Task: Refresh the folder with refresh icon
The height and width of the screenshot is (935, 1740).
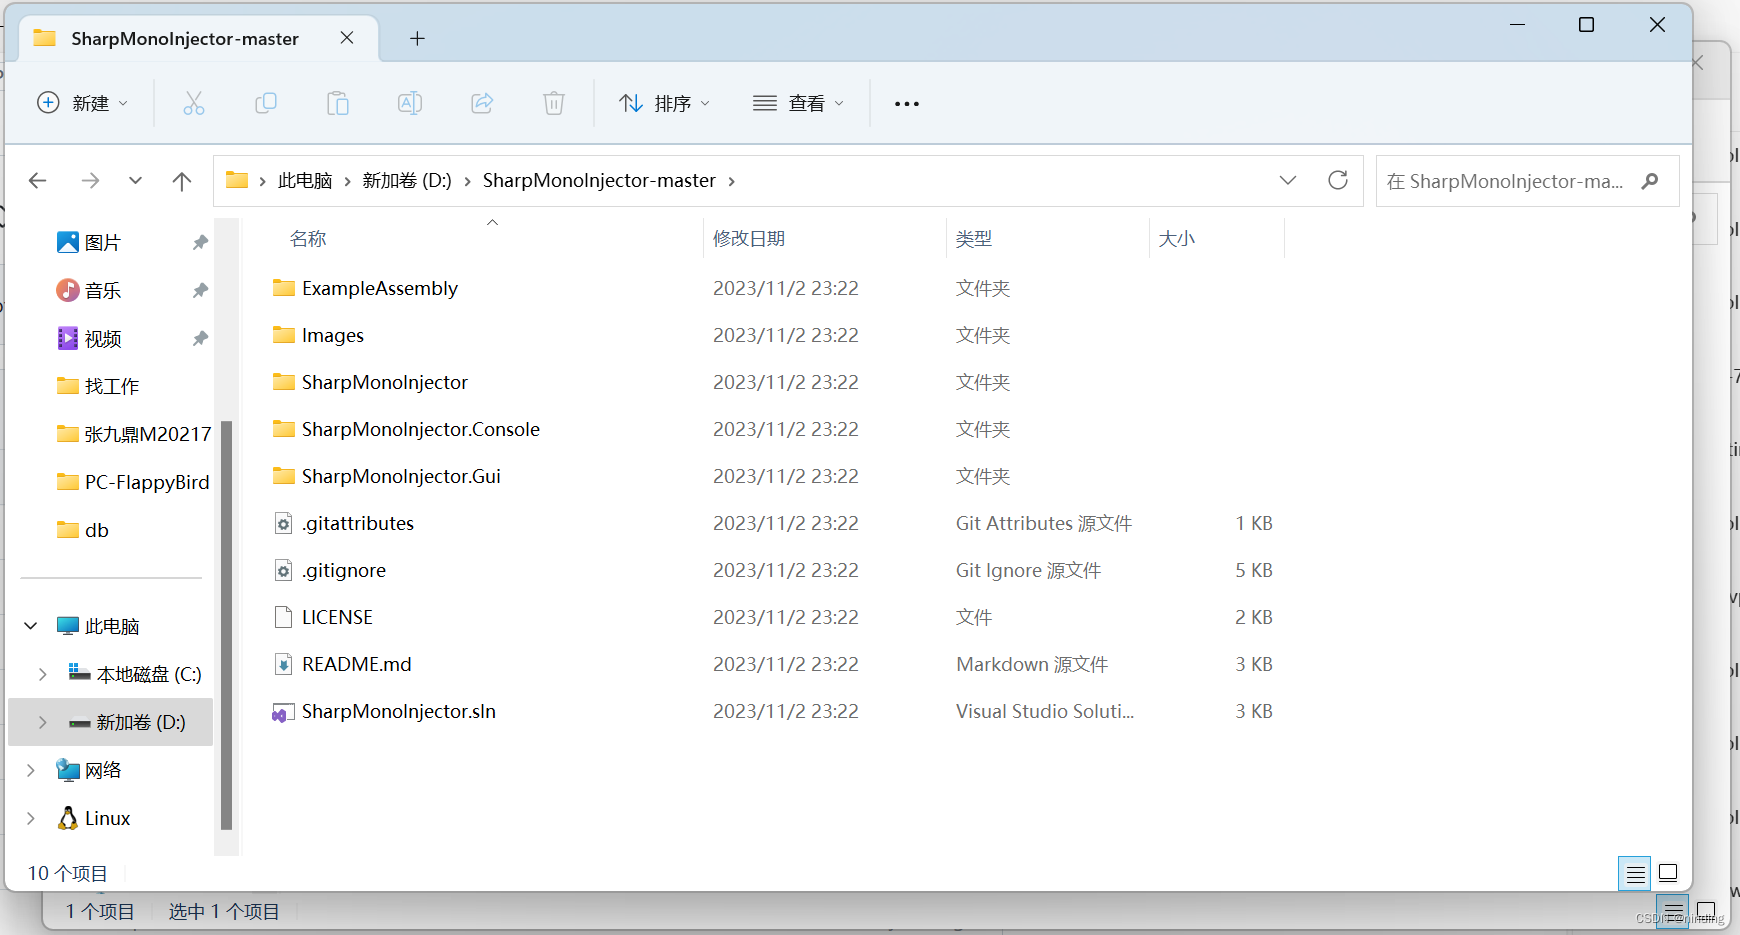Action: [1339, 181]
